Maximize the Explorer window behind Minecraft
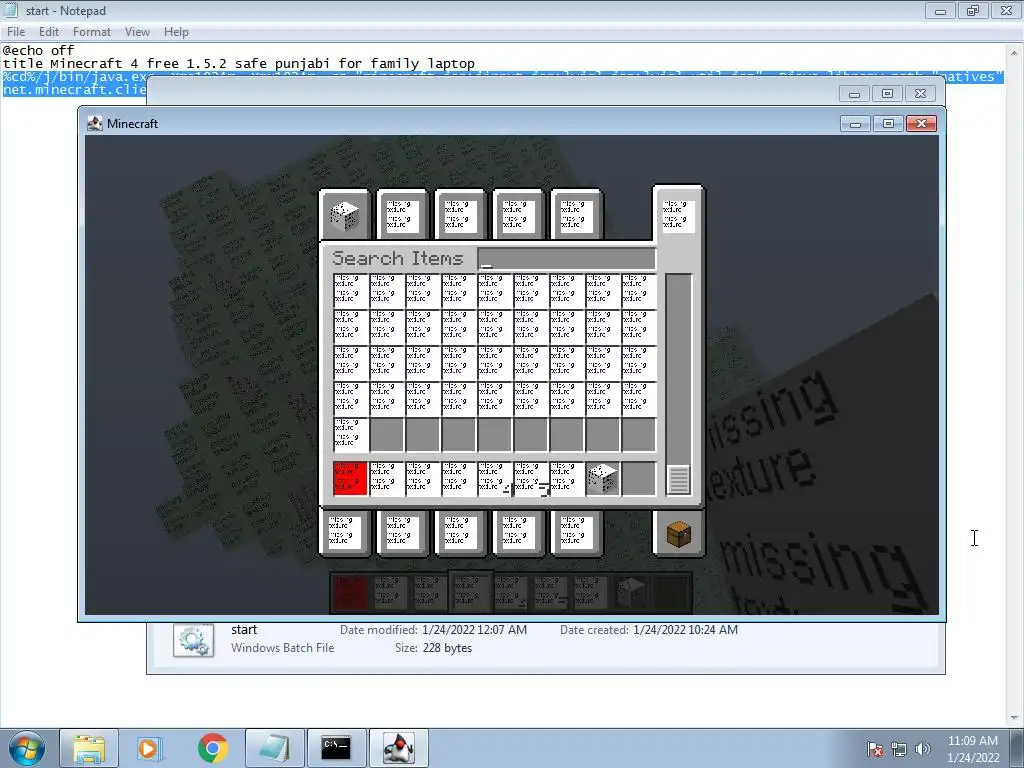Image resolution: width=1024 pixels, height=768 pixels. pos(887,94)
